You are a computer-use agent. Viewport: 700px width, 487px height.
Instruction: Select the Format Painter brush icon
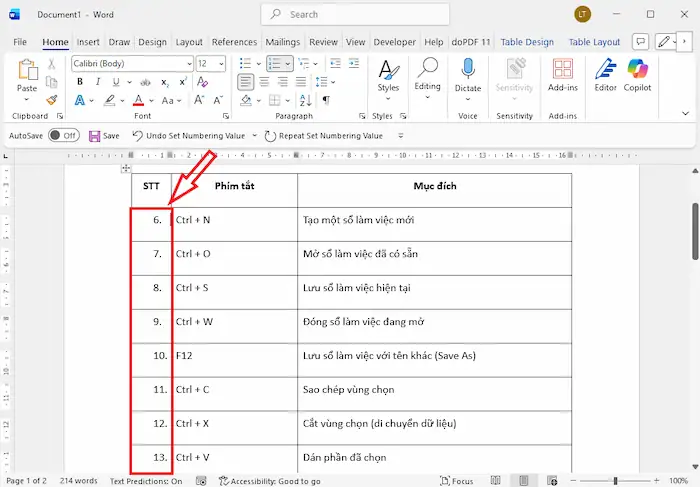coord(52,100)
